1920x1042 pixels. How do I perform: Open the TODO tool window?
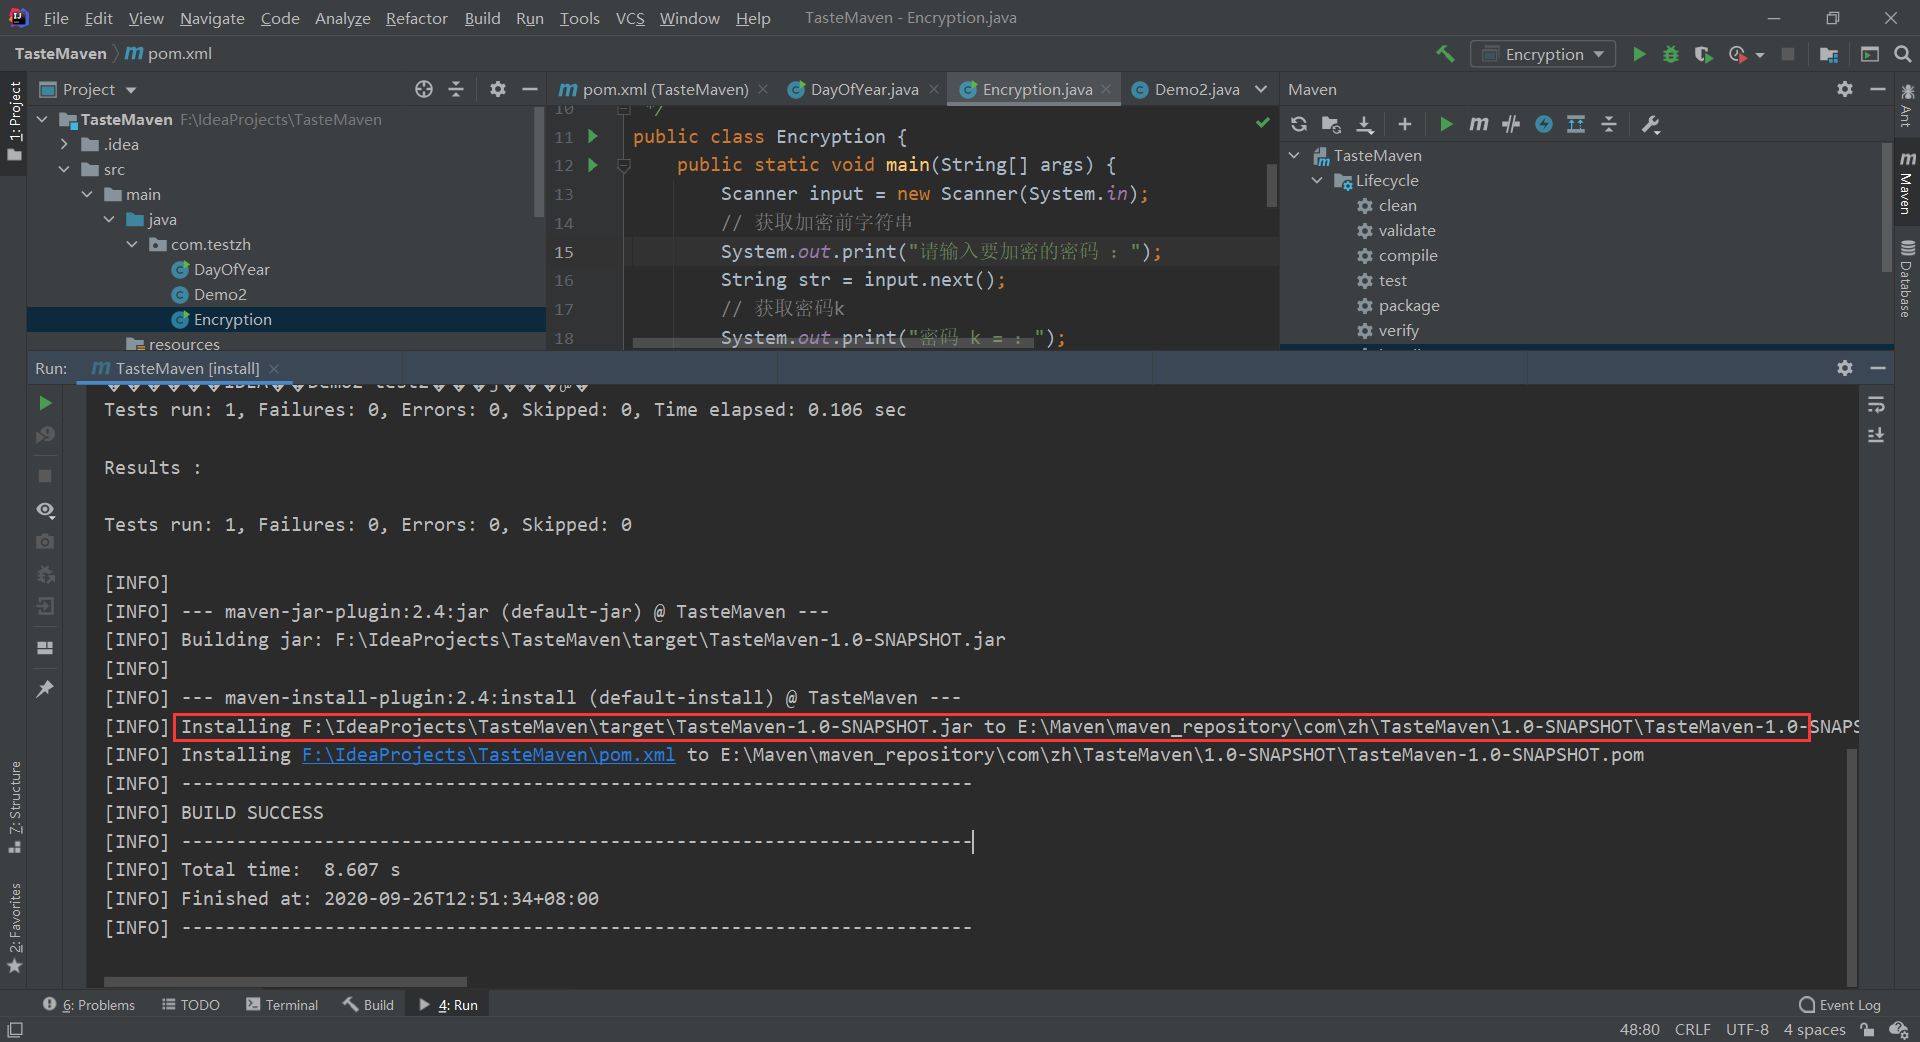point(191,1005)
